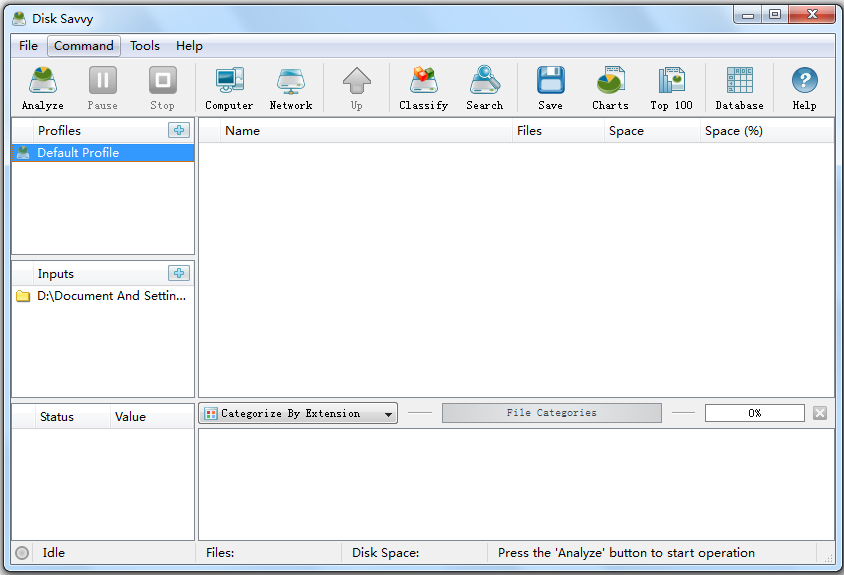Sort by the Space column header
Image resolution: width=844 pixels, height=575 pixels.
point(652,131)
